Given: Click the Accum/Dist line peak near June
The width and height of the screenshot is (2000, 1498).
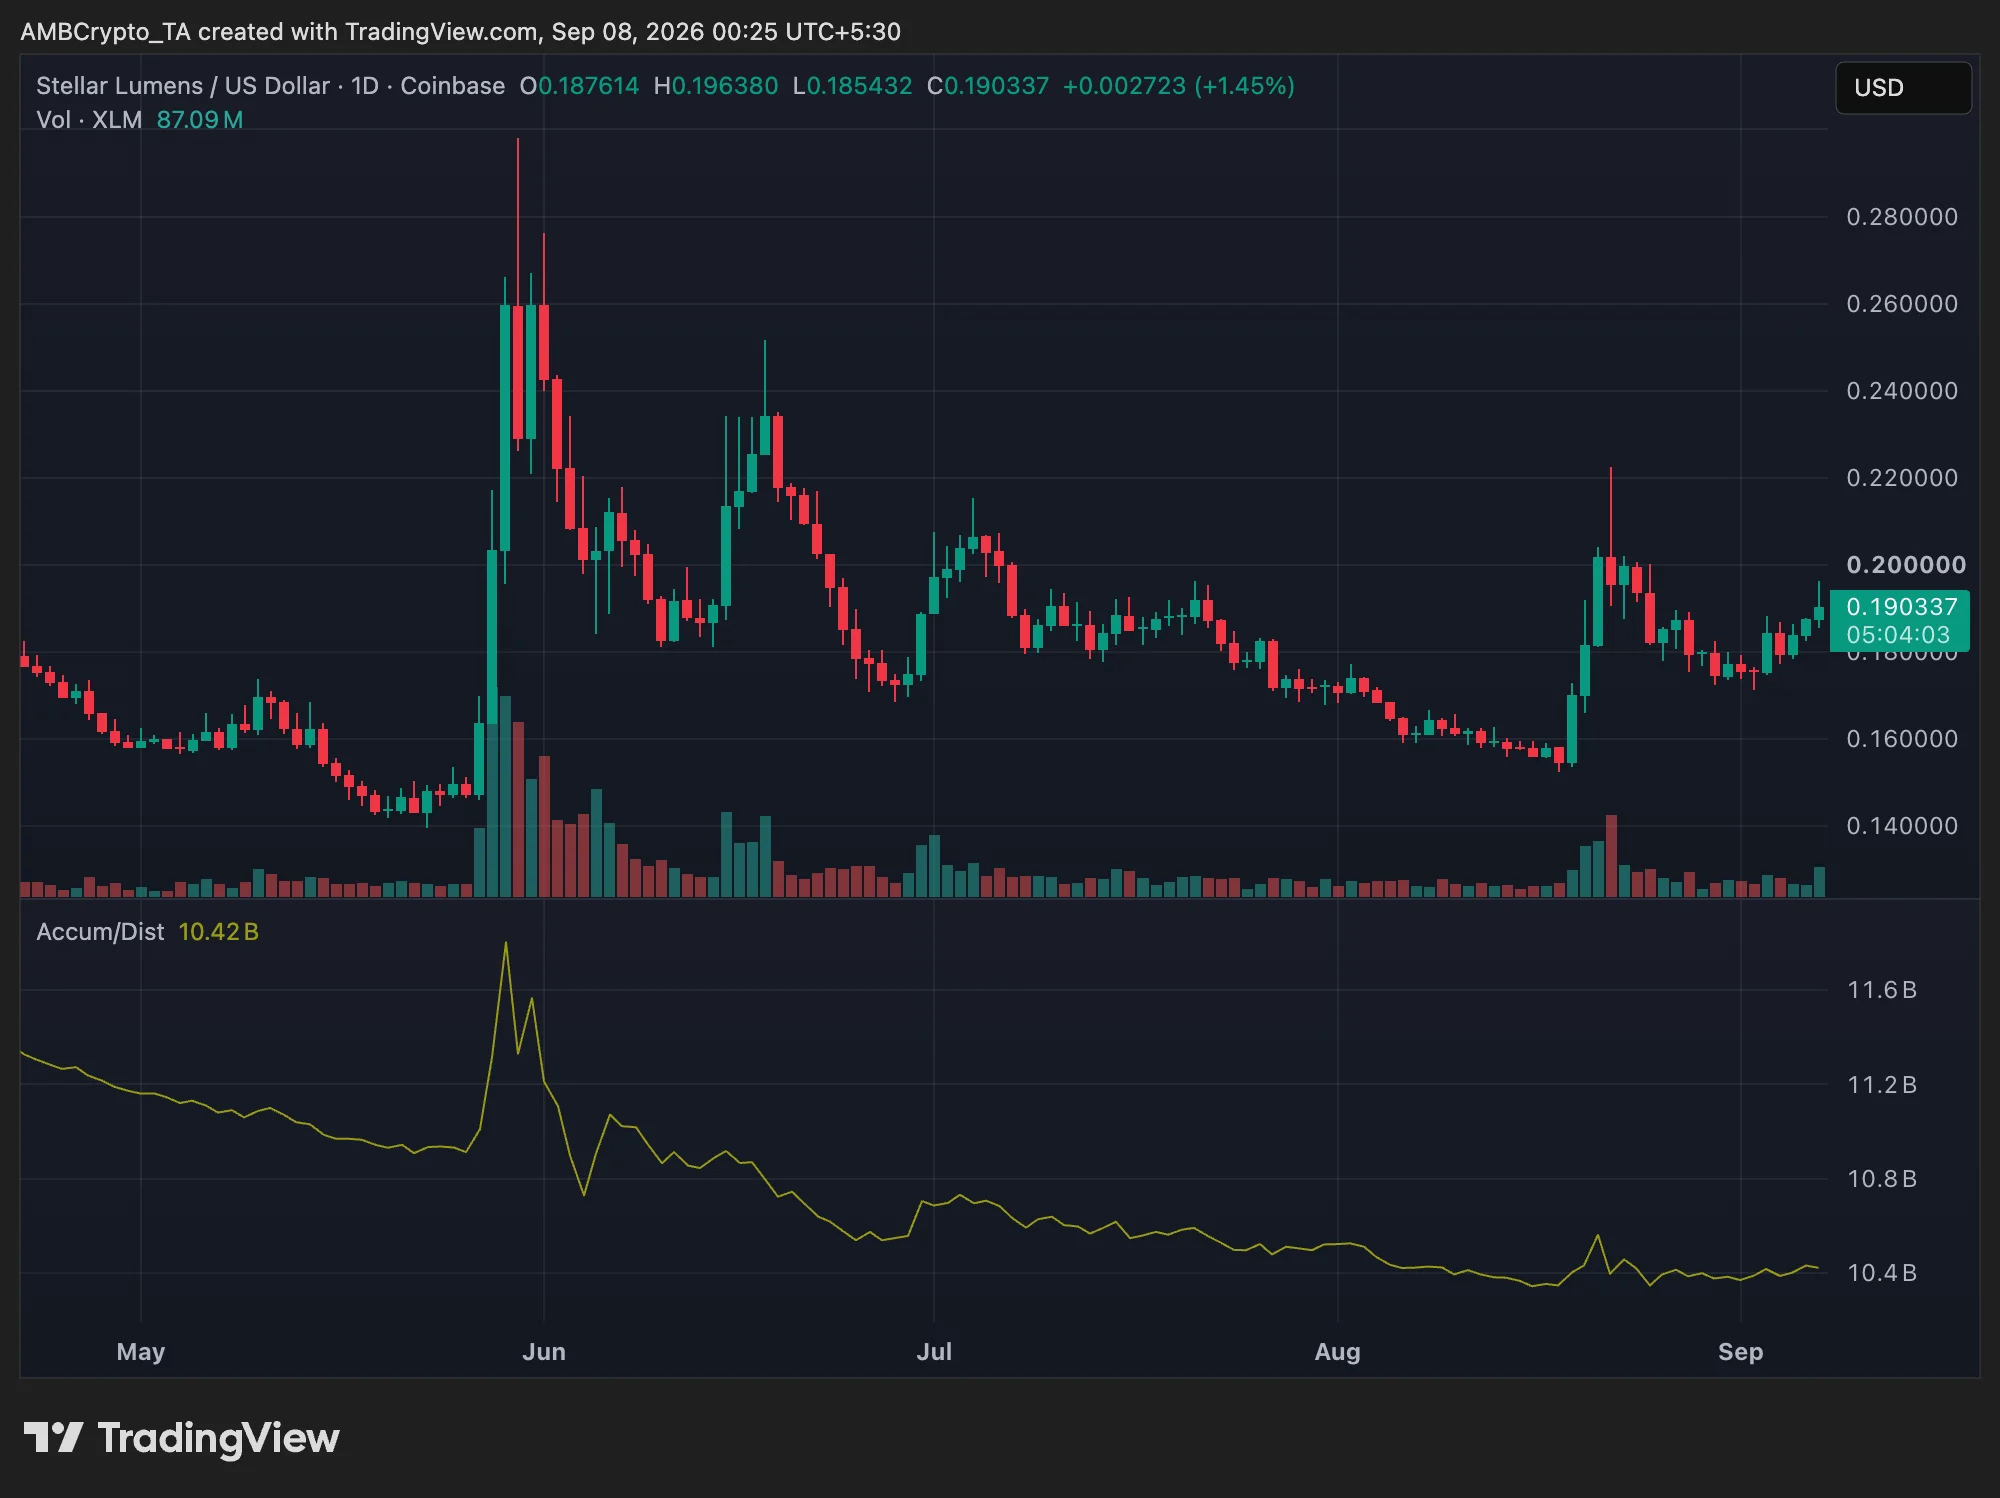Looking at the screenshot, I should point(506,943).
